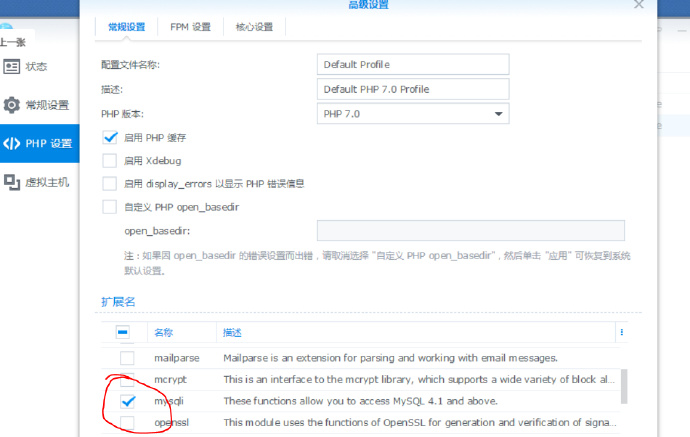
Task: Click the PHP 设置 code icon
Action: coord(12,143)
